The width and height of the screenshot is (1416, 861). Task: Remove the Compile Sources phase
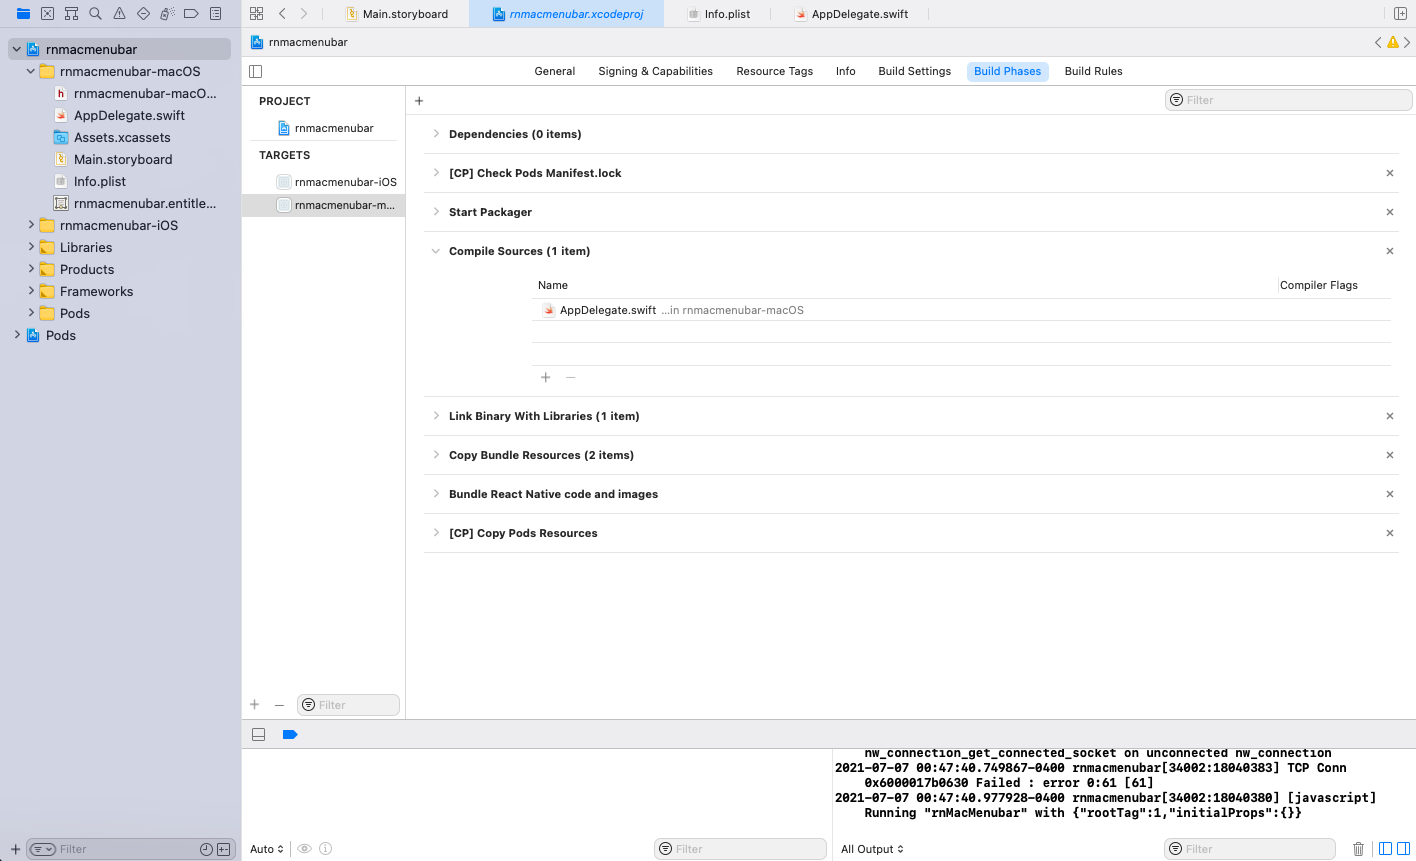pos(1390,251)
